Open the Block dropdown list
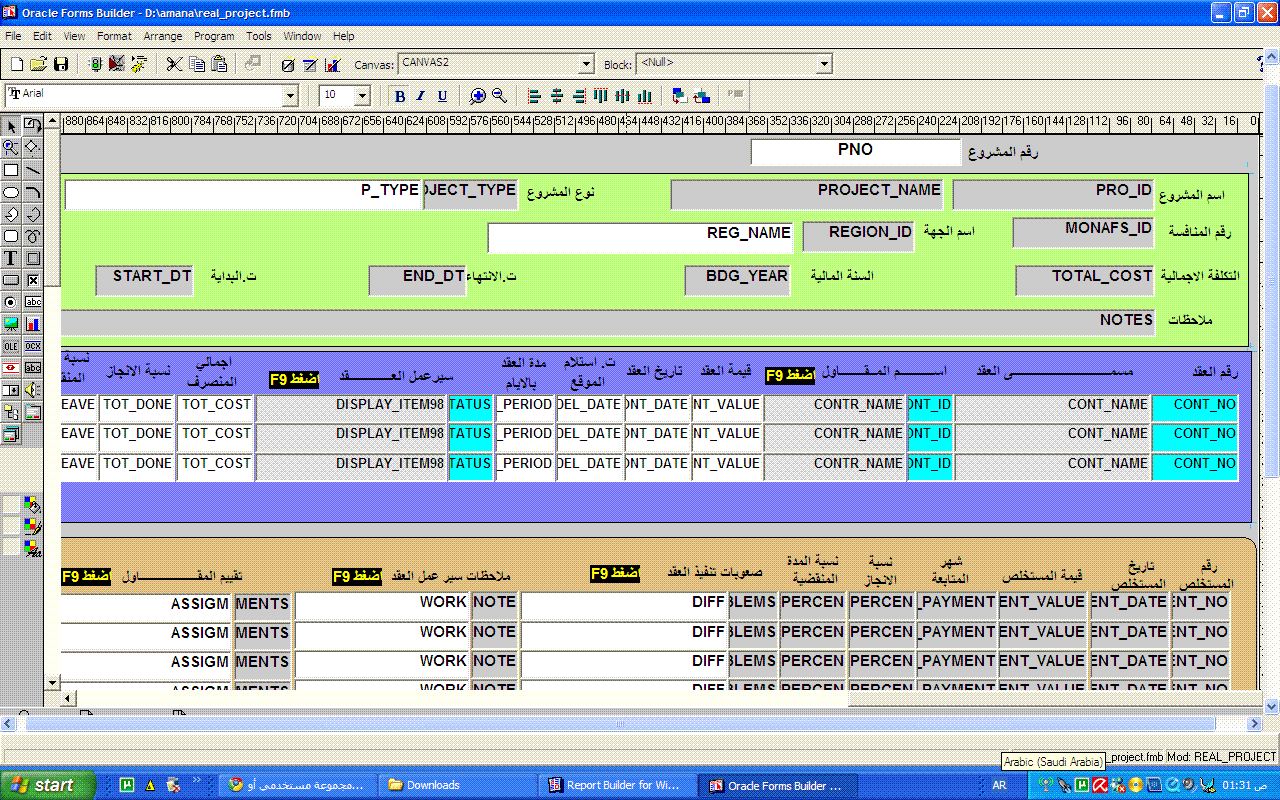This screenshot has width=1280, height=800. (824, 65)
